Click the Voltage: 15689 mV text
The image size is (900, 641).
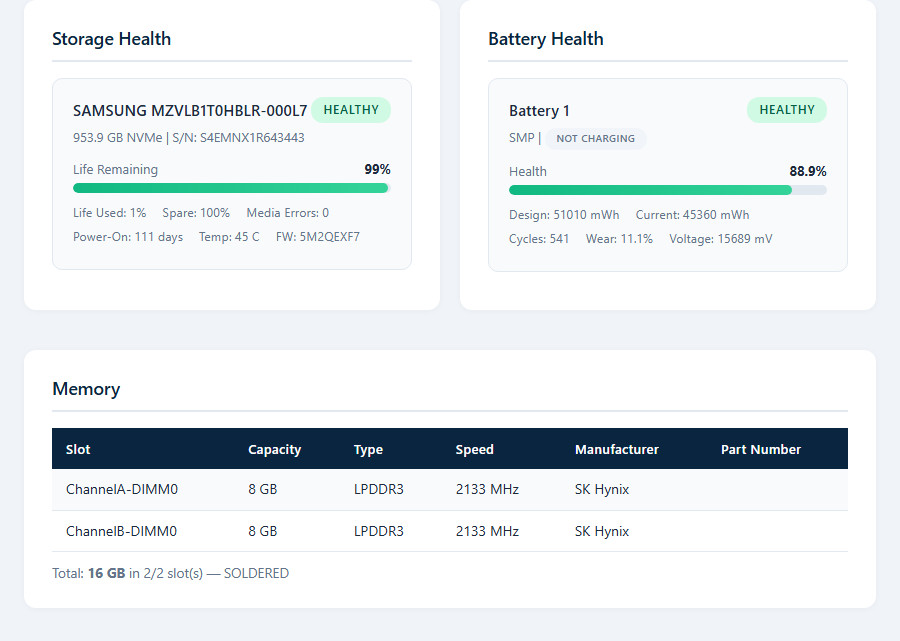(x=721, y=239)
